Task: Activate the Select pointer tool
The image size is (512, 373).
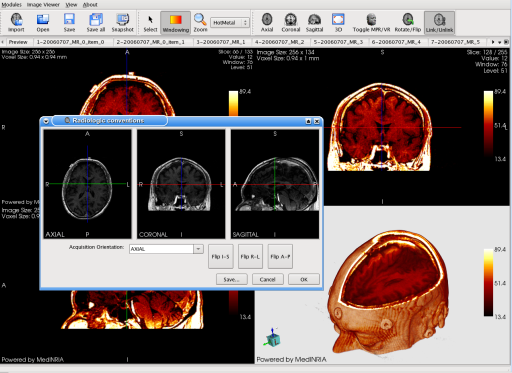Action: (150, 22)
